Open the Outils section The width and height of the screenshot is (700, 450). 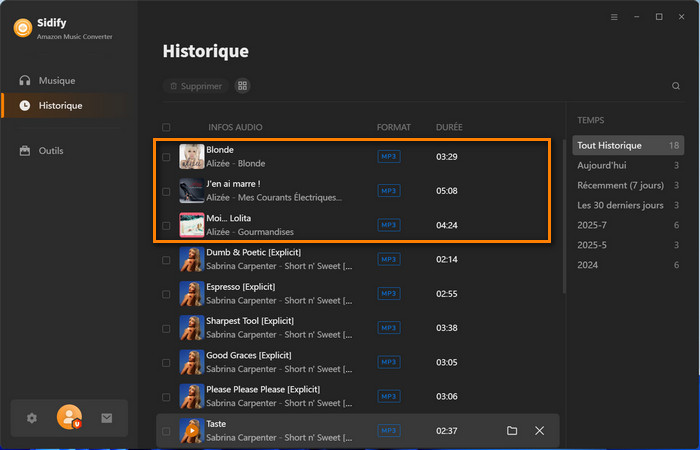51,151
